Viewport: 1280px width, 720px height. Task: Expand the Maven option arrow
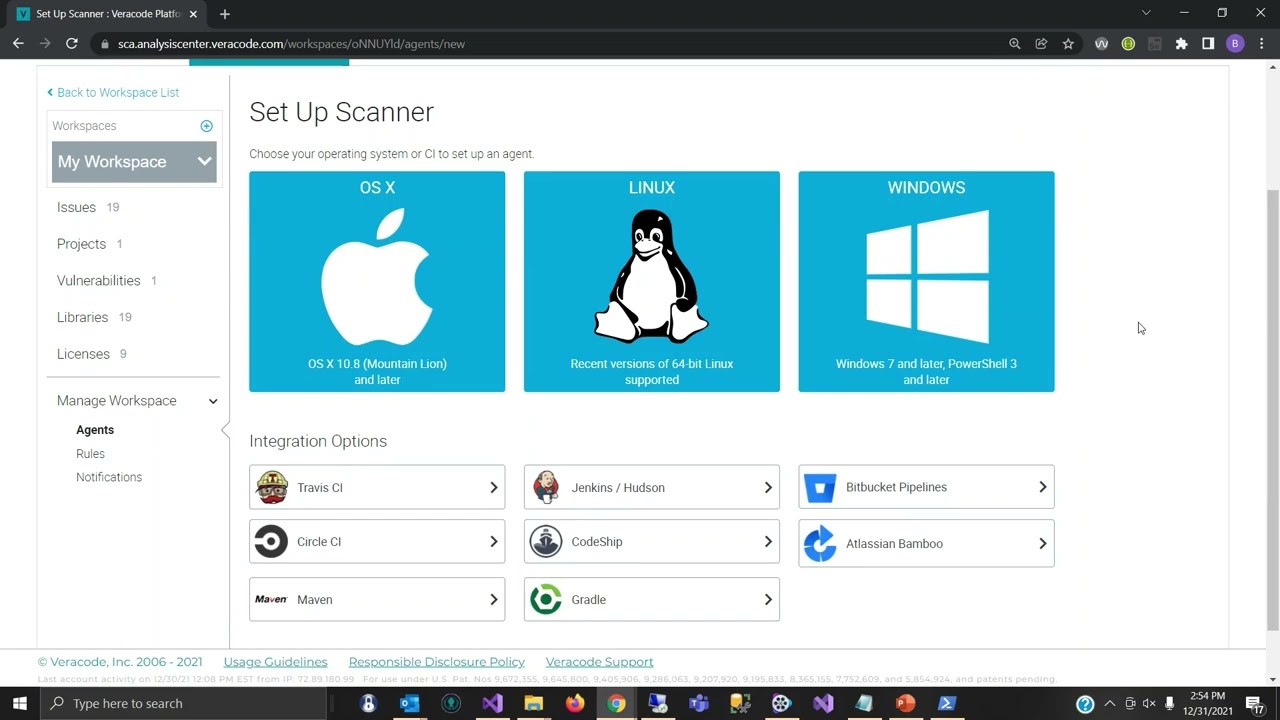tap(493, 599)
